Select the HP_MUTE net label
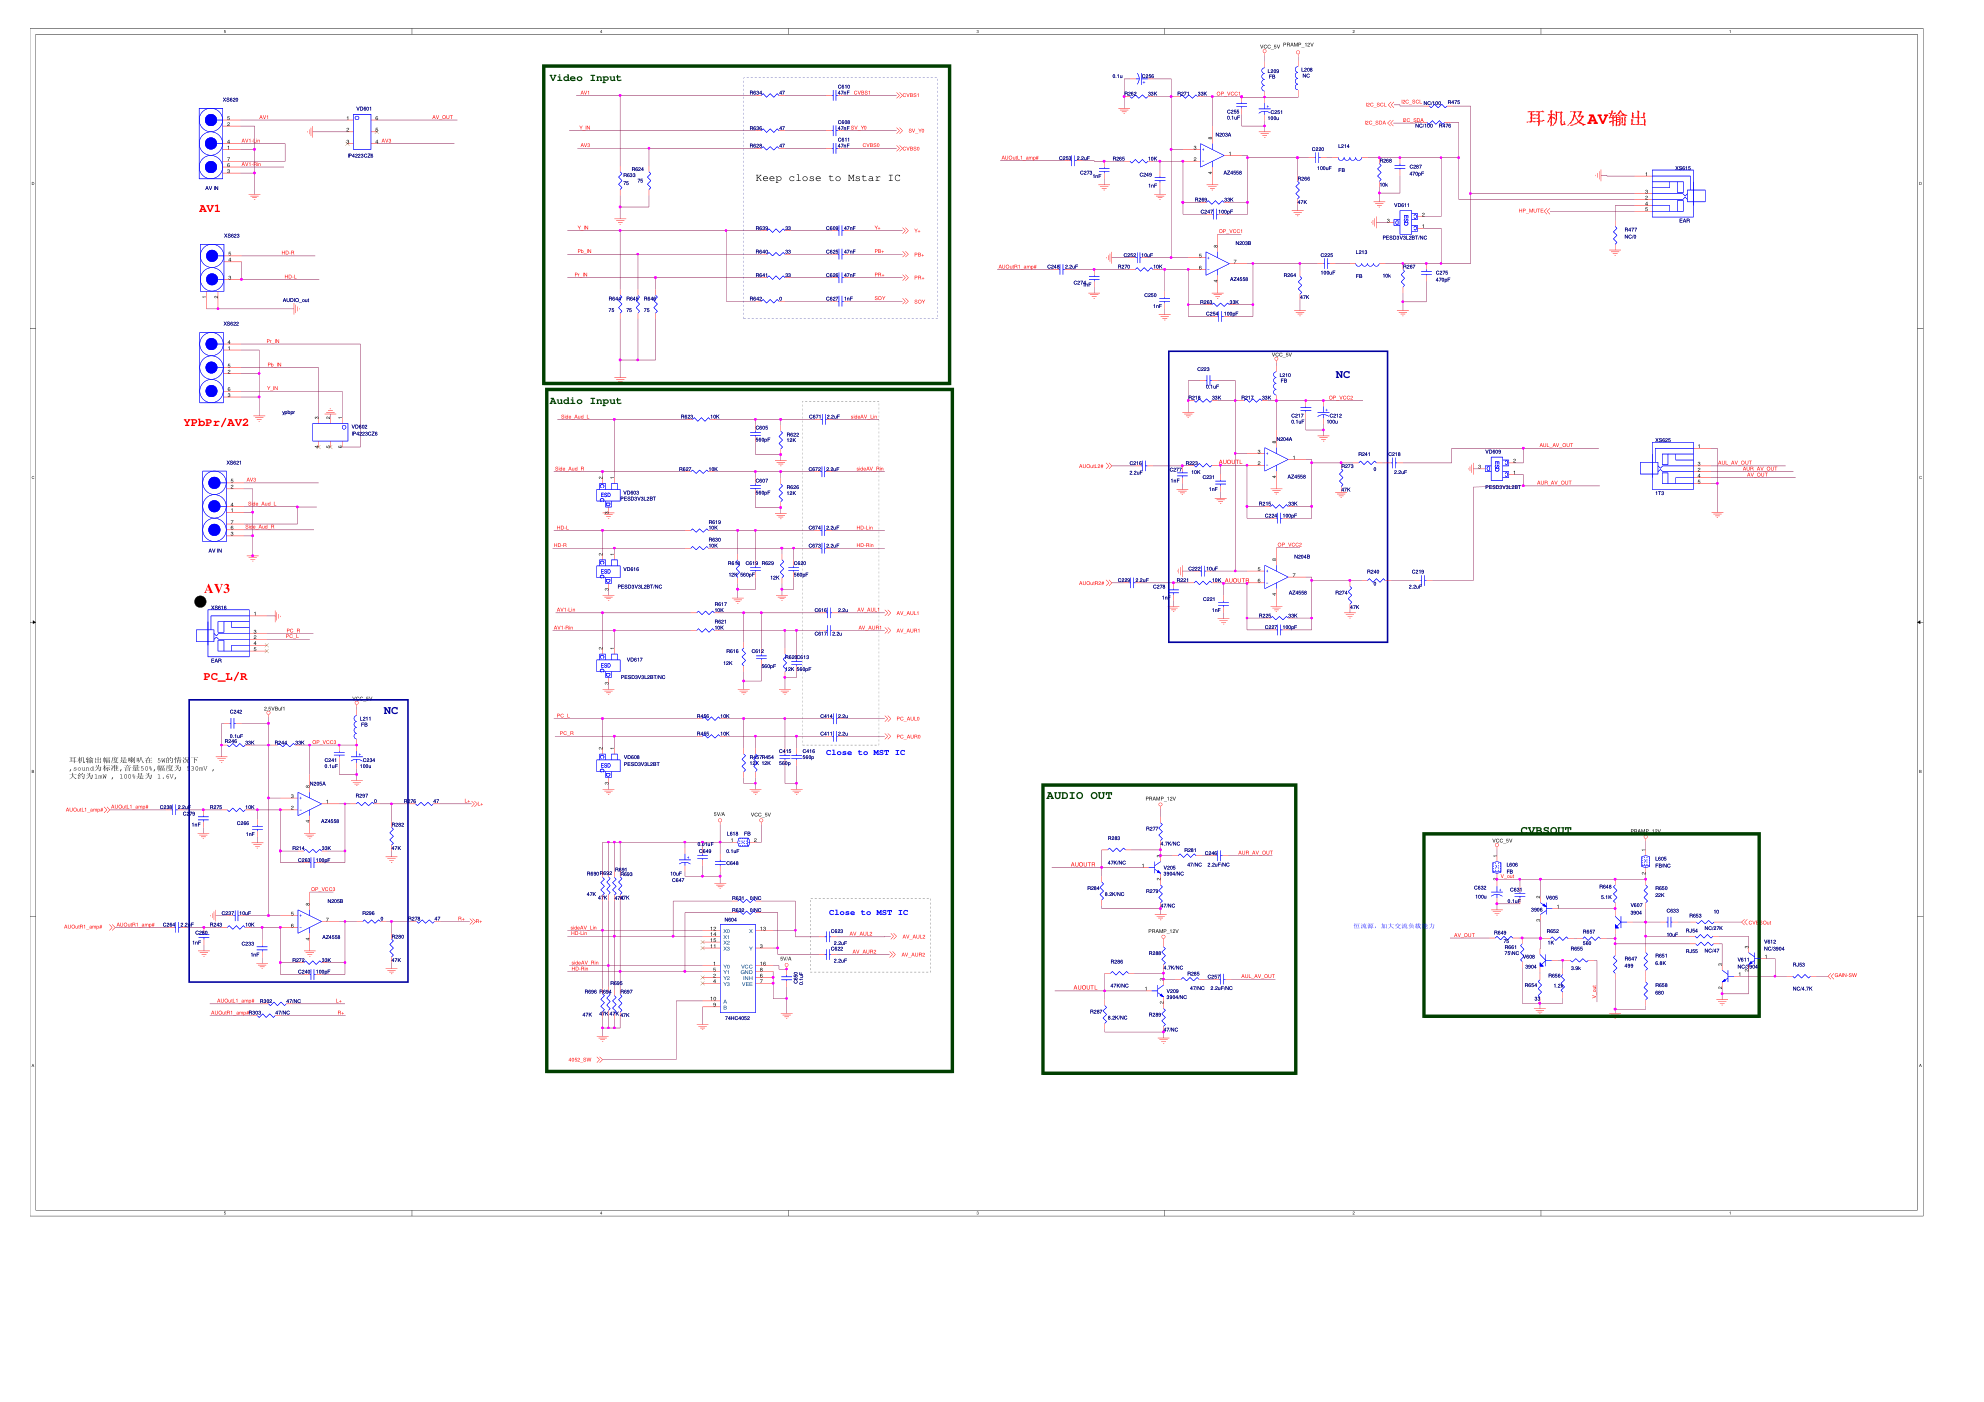This screenshot has width=1984, height=1402. (1531, 211)
